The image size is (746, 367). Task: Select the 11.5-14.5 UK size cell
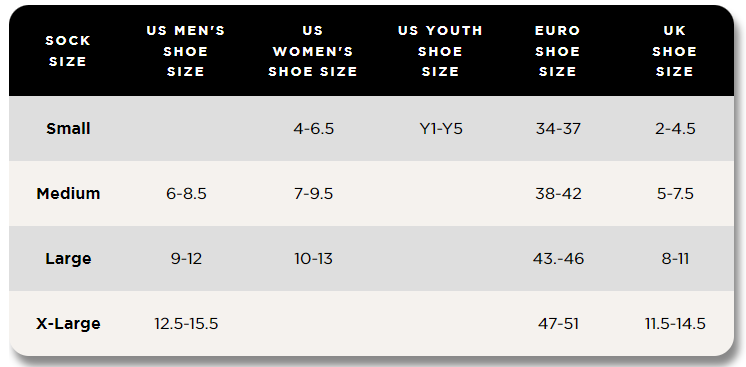pyautogui.click(x=675, y=324)
